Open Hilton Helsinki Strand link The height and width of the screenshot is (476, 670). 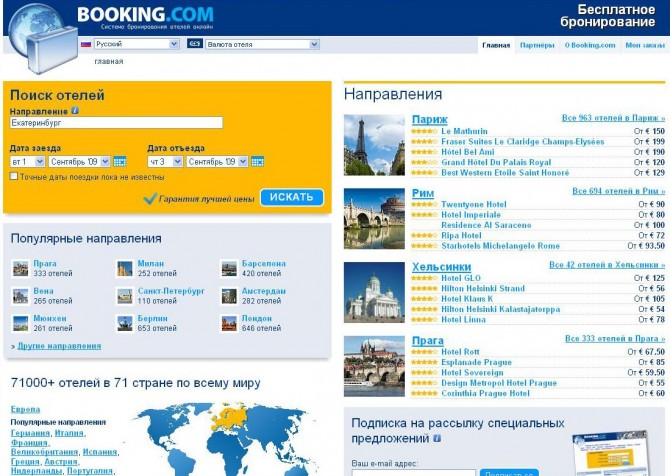coord(483,288)
